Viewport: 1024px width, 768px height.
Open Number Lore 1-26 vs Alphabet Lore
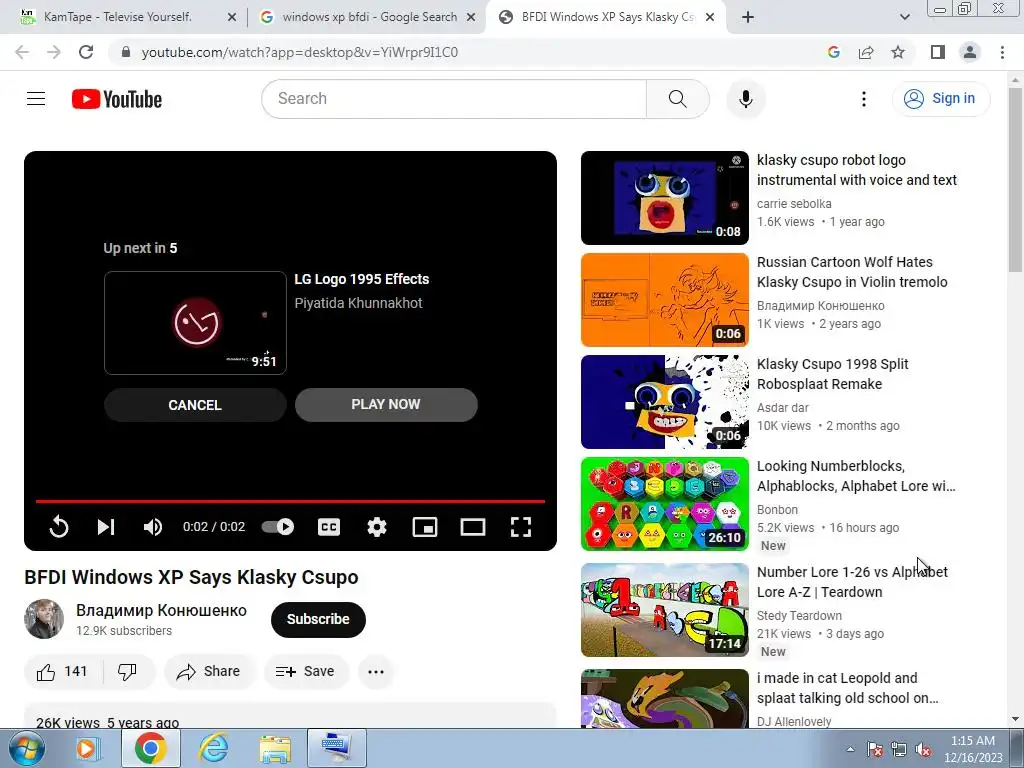(852, 582)
